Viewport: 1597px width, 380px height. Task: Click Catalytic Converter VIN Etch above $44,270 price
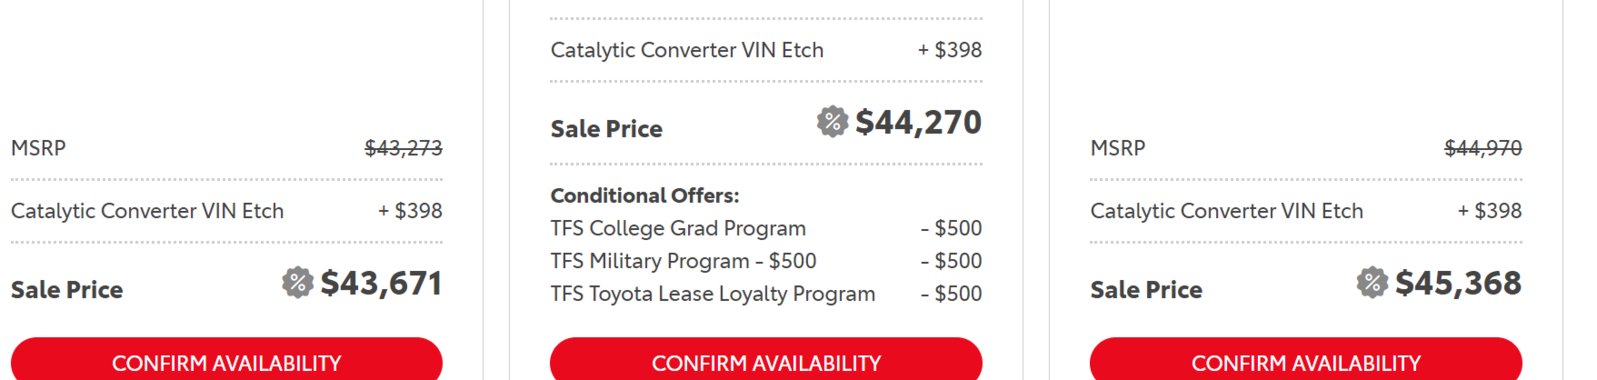click(x=687, y=50)
